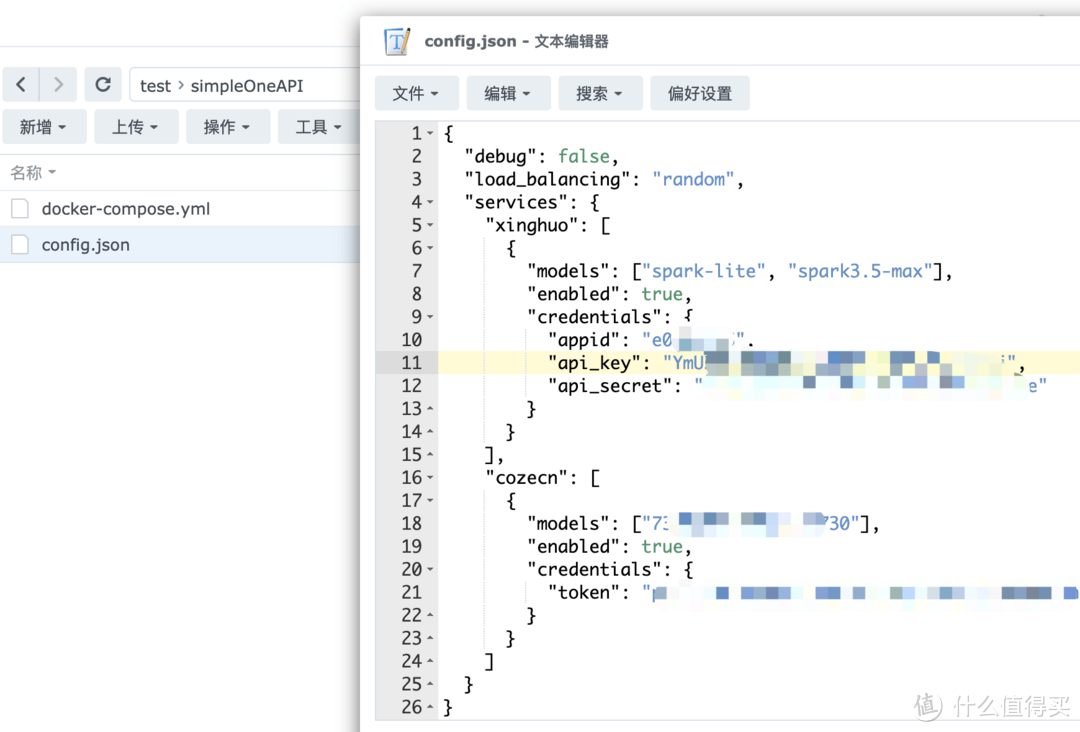The height and width of the screenshot is (732, 1080).
Task: Click the forward navigation arrow
Action: (58, 85)
